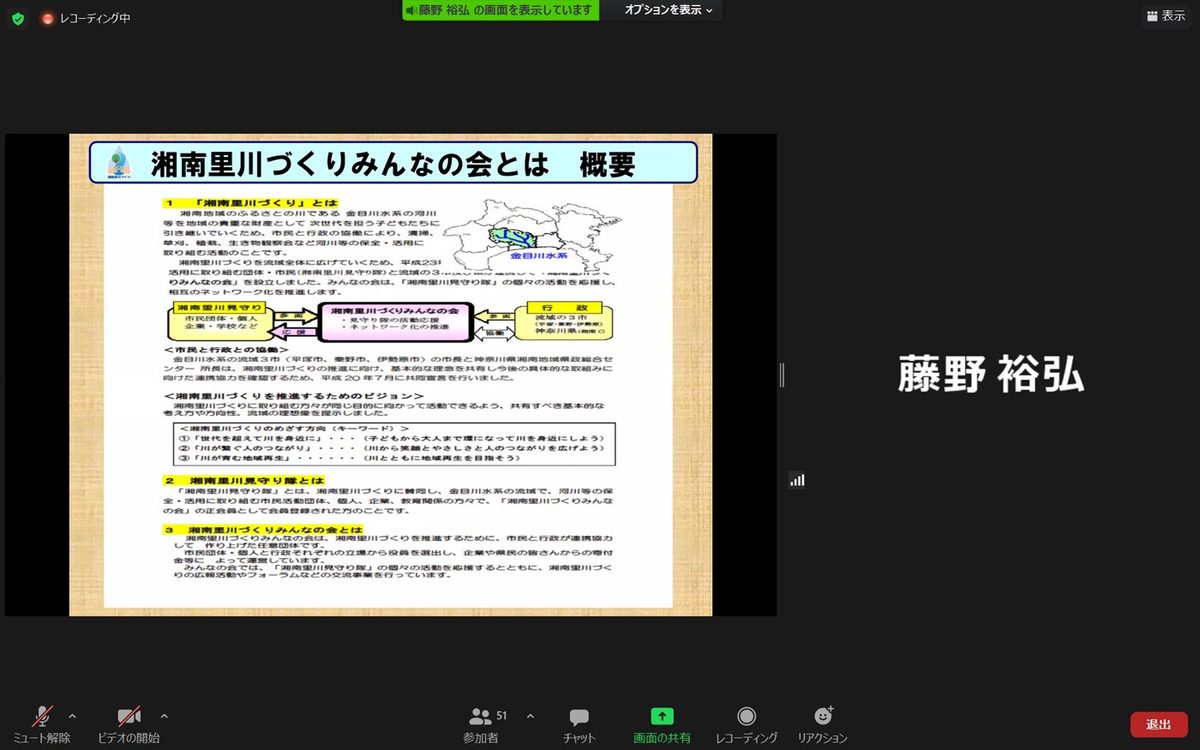
Task: Expand audio options arrow beside microphone
Action: pos(72,716)
